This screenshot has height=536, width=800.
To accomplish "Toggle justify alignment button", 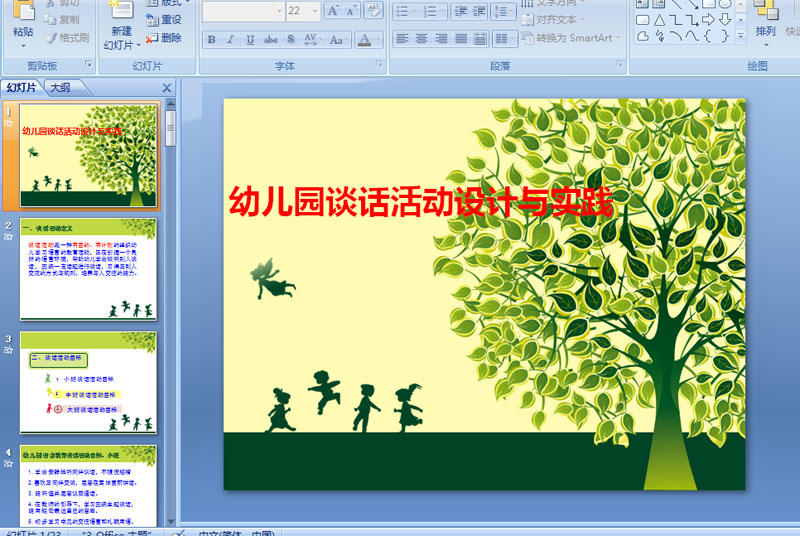I will (x=461, y=38).
